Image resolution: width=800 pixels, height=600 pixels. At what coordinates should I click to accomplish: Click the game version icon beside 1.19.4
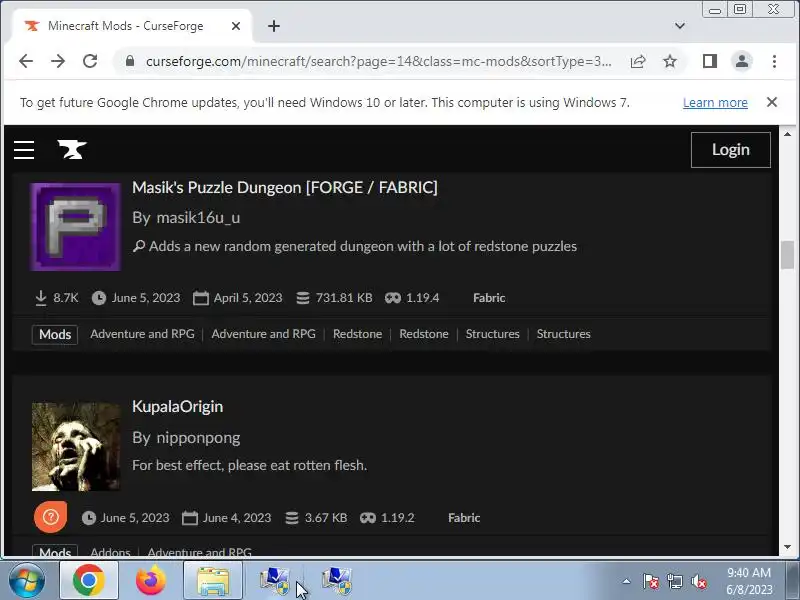click(x=392, y=298)
